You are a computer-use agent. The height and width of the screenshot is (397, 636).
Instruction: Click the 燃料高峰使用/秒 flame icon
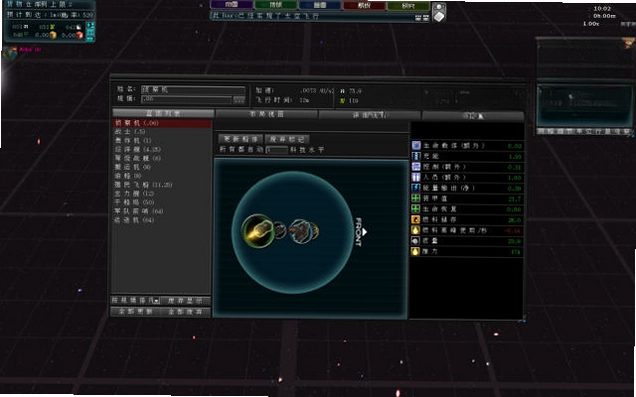click(416, 230)
